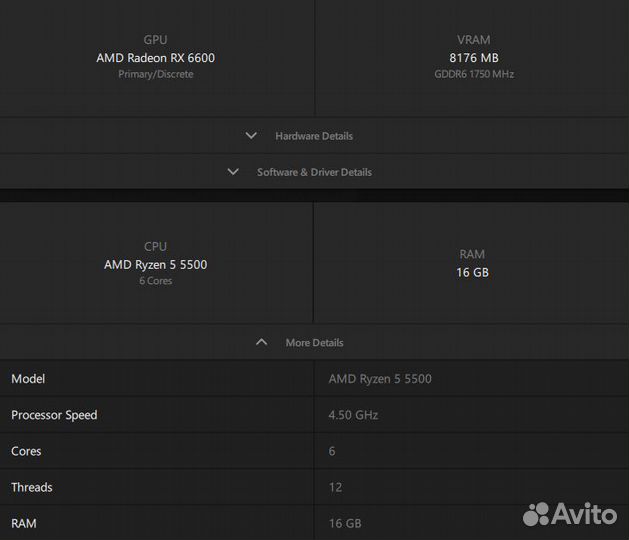Select the 16 GB RAM tile value
The width and height of the screenshot is (629, 540).
coord(472,272)
